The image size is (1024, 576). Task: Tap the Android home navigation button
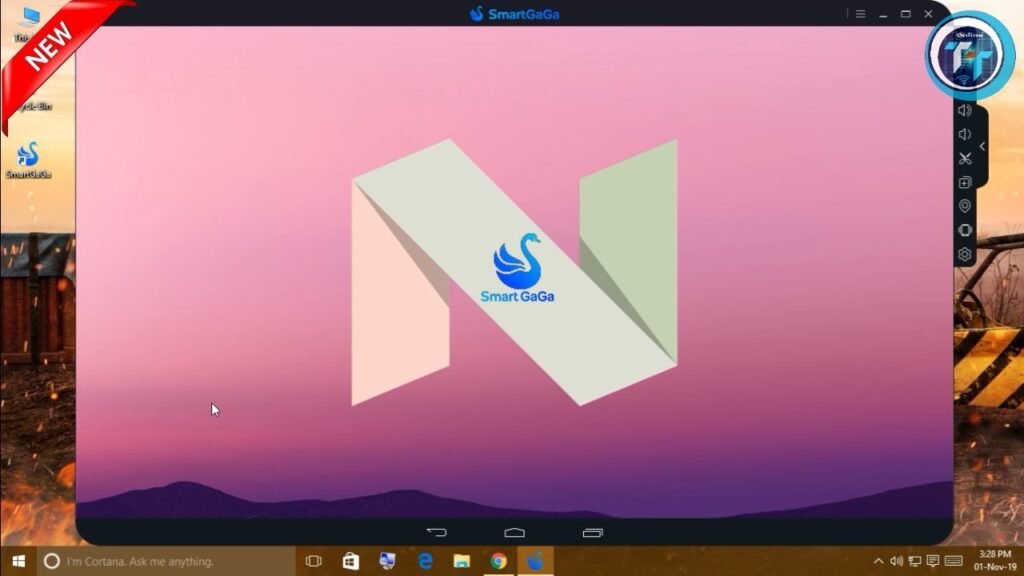click(515, 532)
